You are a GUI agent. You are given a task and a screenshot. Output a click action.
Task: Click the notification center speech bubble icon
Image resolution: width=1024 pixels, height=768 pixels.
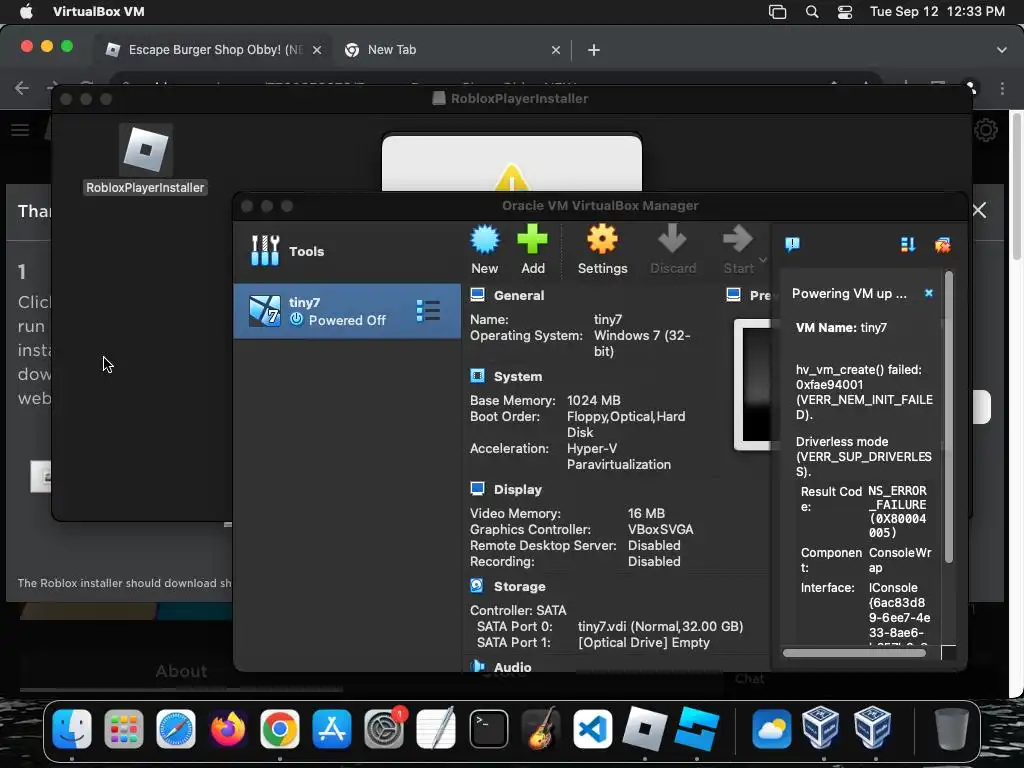point(792,244)
